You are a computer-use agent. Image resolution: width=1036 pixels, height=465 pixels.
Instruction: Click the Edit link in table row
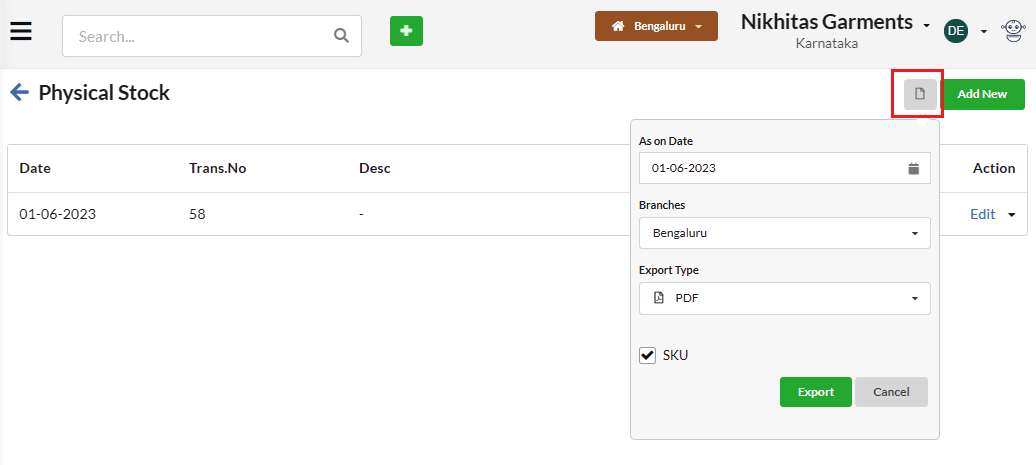click(982, 214)
